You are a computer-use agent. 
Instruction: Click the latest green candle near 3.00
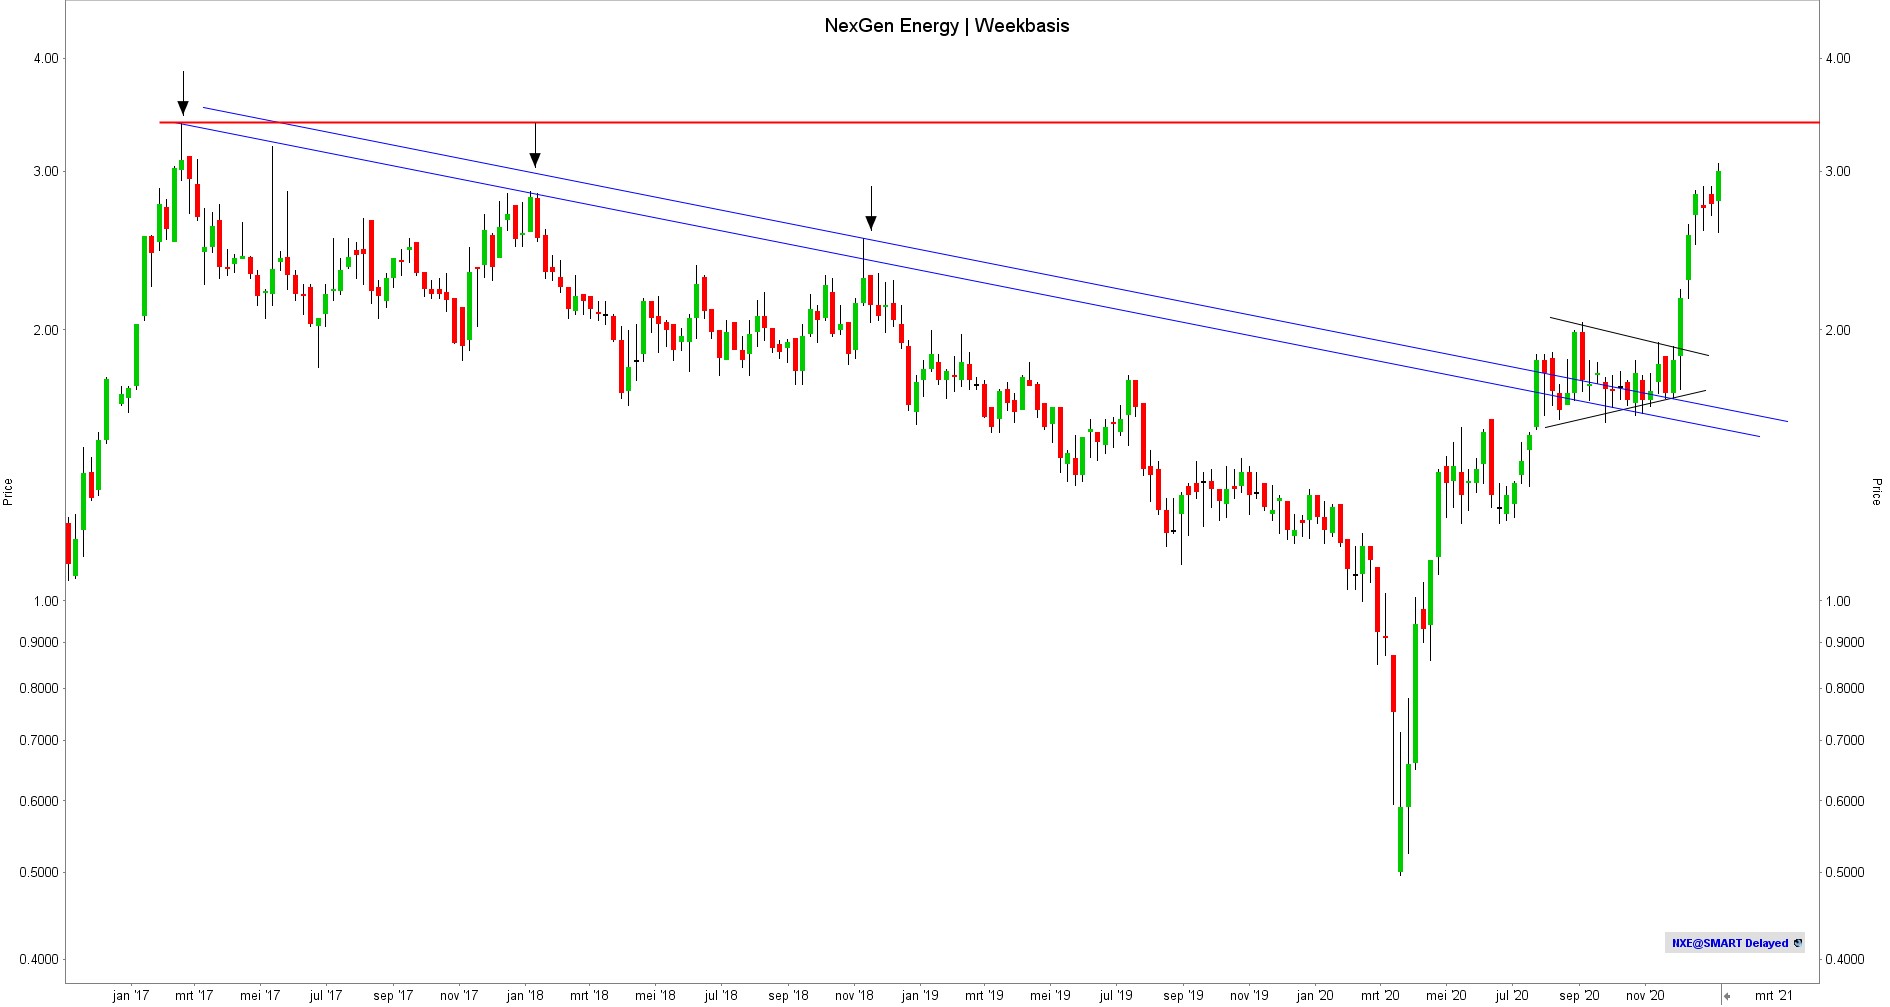tap(1718, 186)
